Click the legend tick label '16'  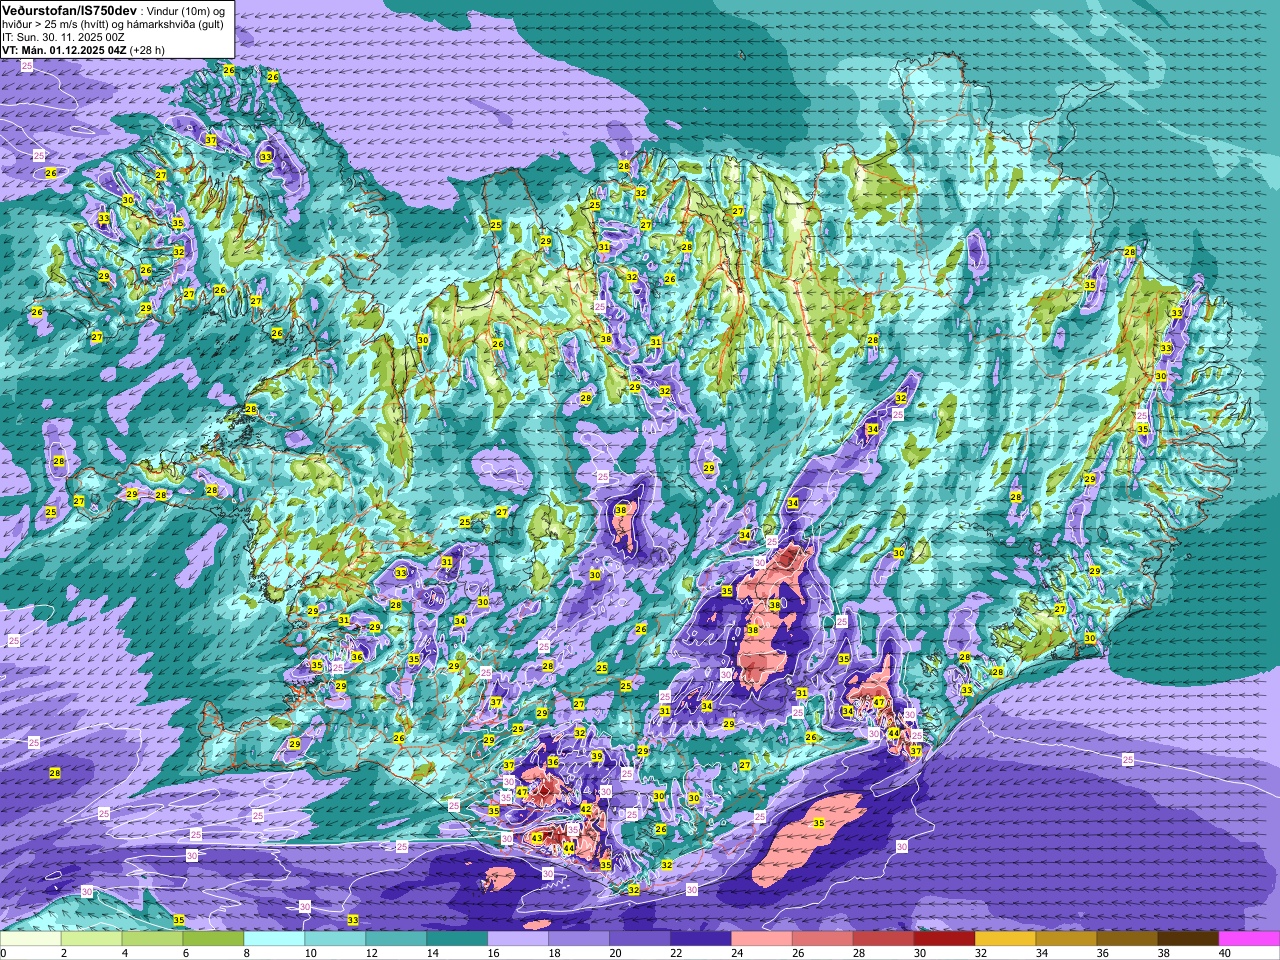pyautogui.click(x=492, y=953)
